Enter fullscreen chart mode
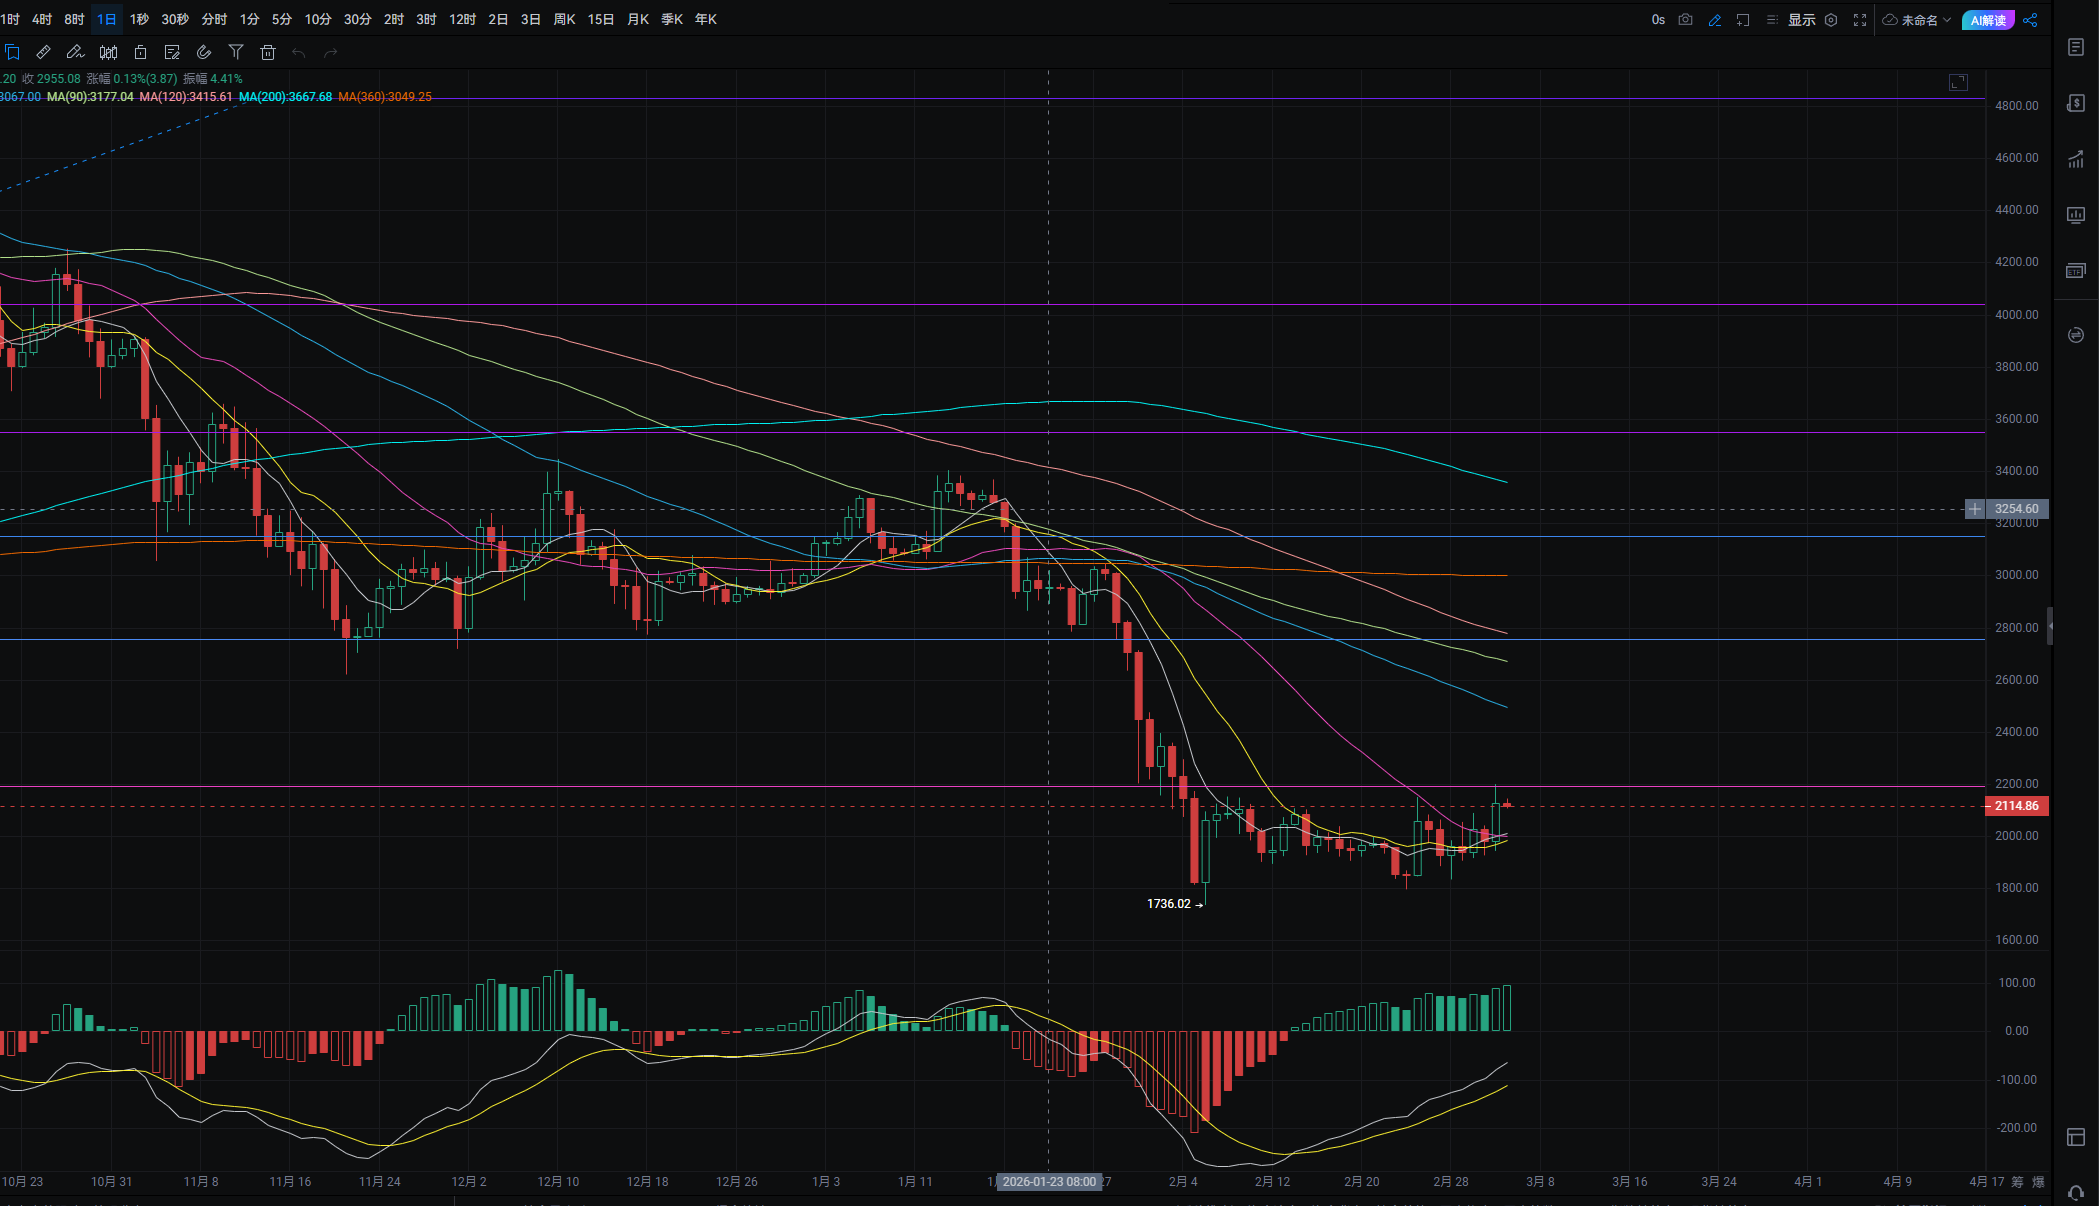Image resolution: width=2099 pixels, height=1206 pixels. tap(1860, 20)
